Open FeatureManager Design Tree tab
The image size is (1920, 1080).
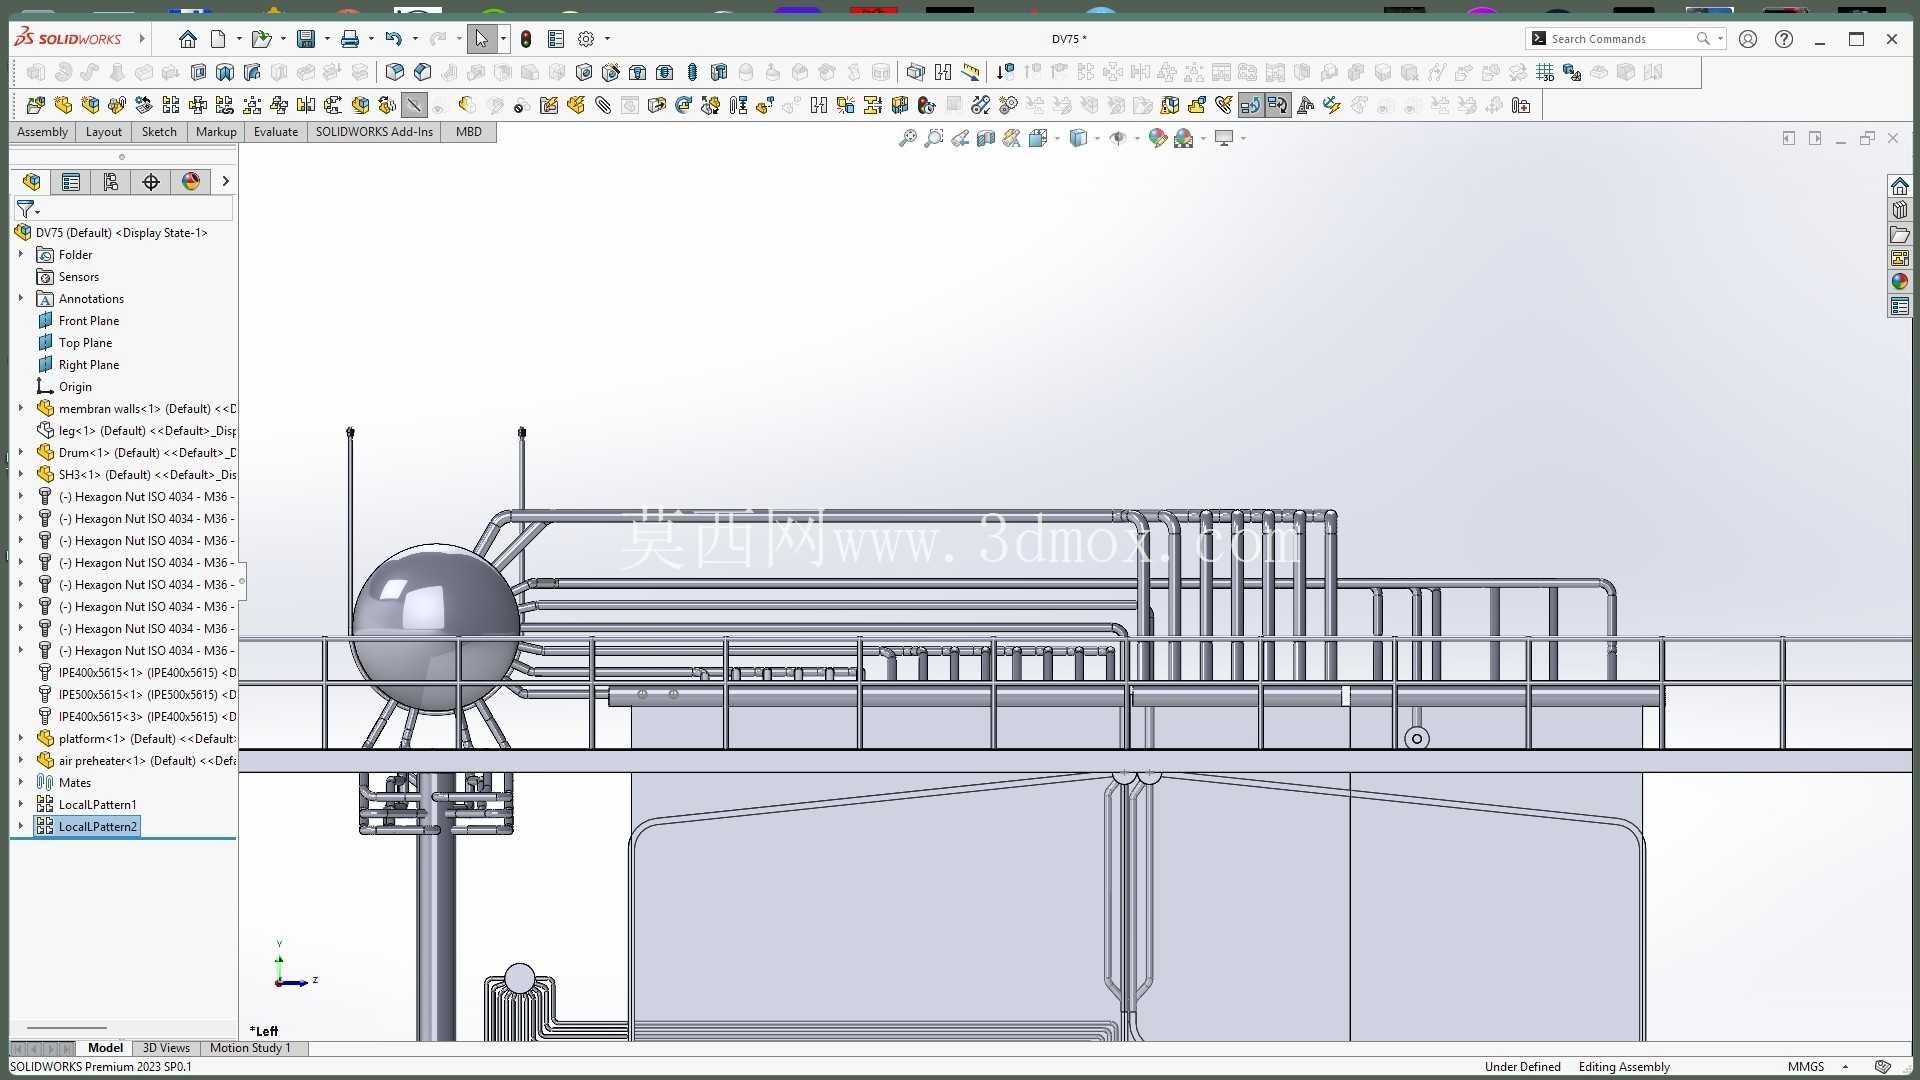[x=31, y=181]
